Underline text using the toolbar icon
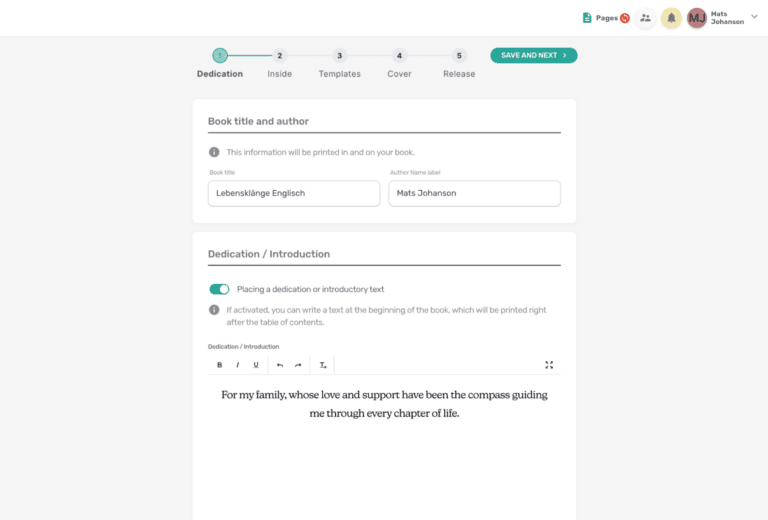Viewport: 768px width, 520px height. (256, 365)
